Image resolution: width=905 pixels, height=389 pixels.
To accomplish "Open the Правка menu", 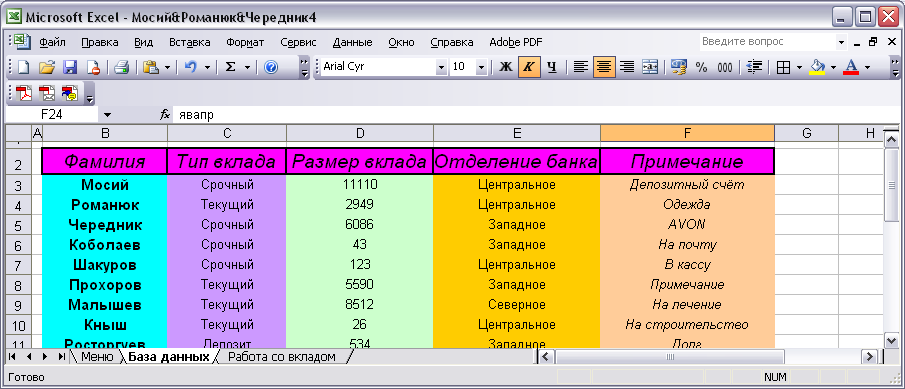I will [99, 42].
